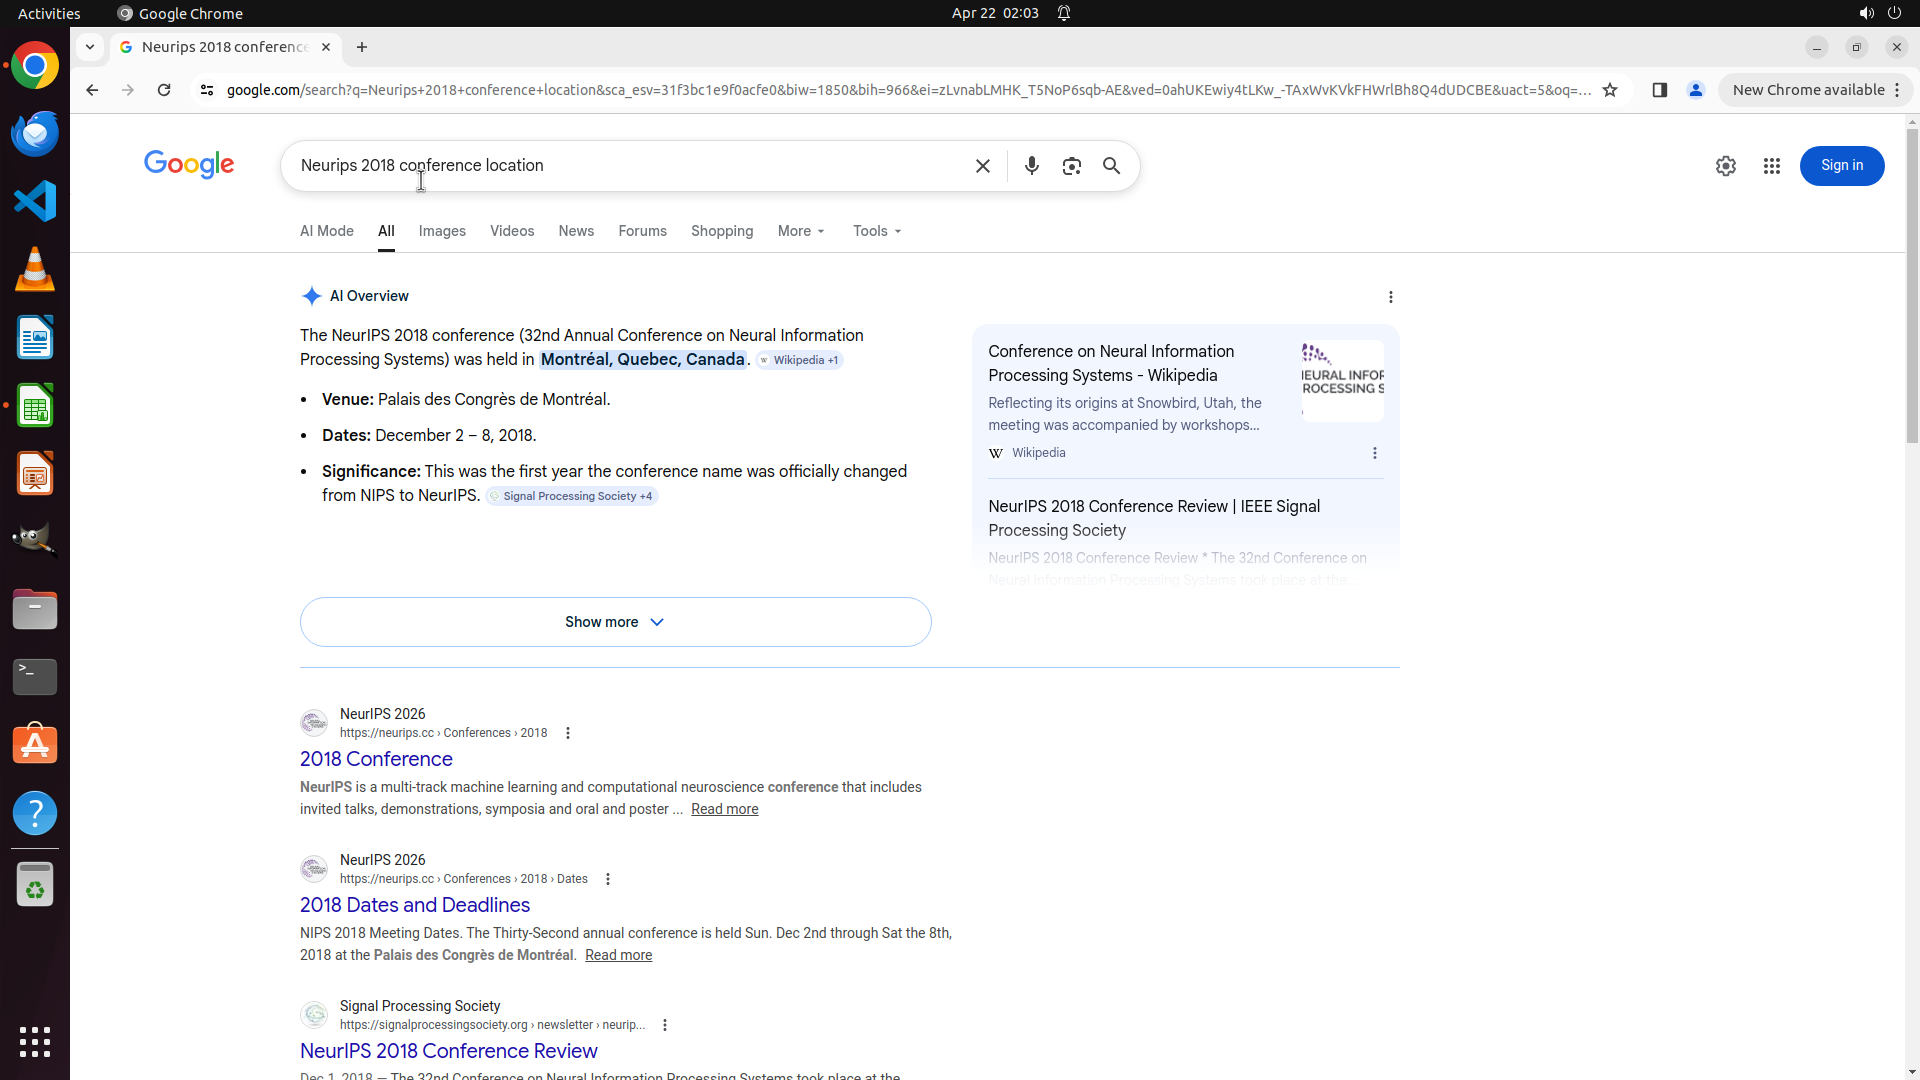Viewport: 1920px width, 1080px height.
Task: Open tab search chevron in Chrome
Action: (x=90, y=47)
